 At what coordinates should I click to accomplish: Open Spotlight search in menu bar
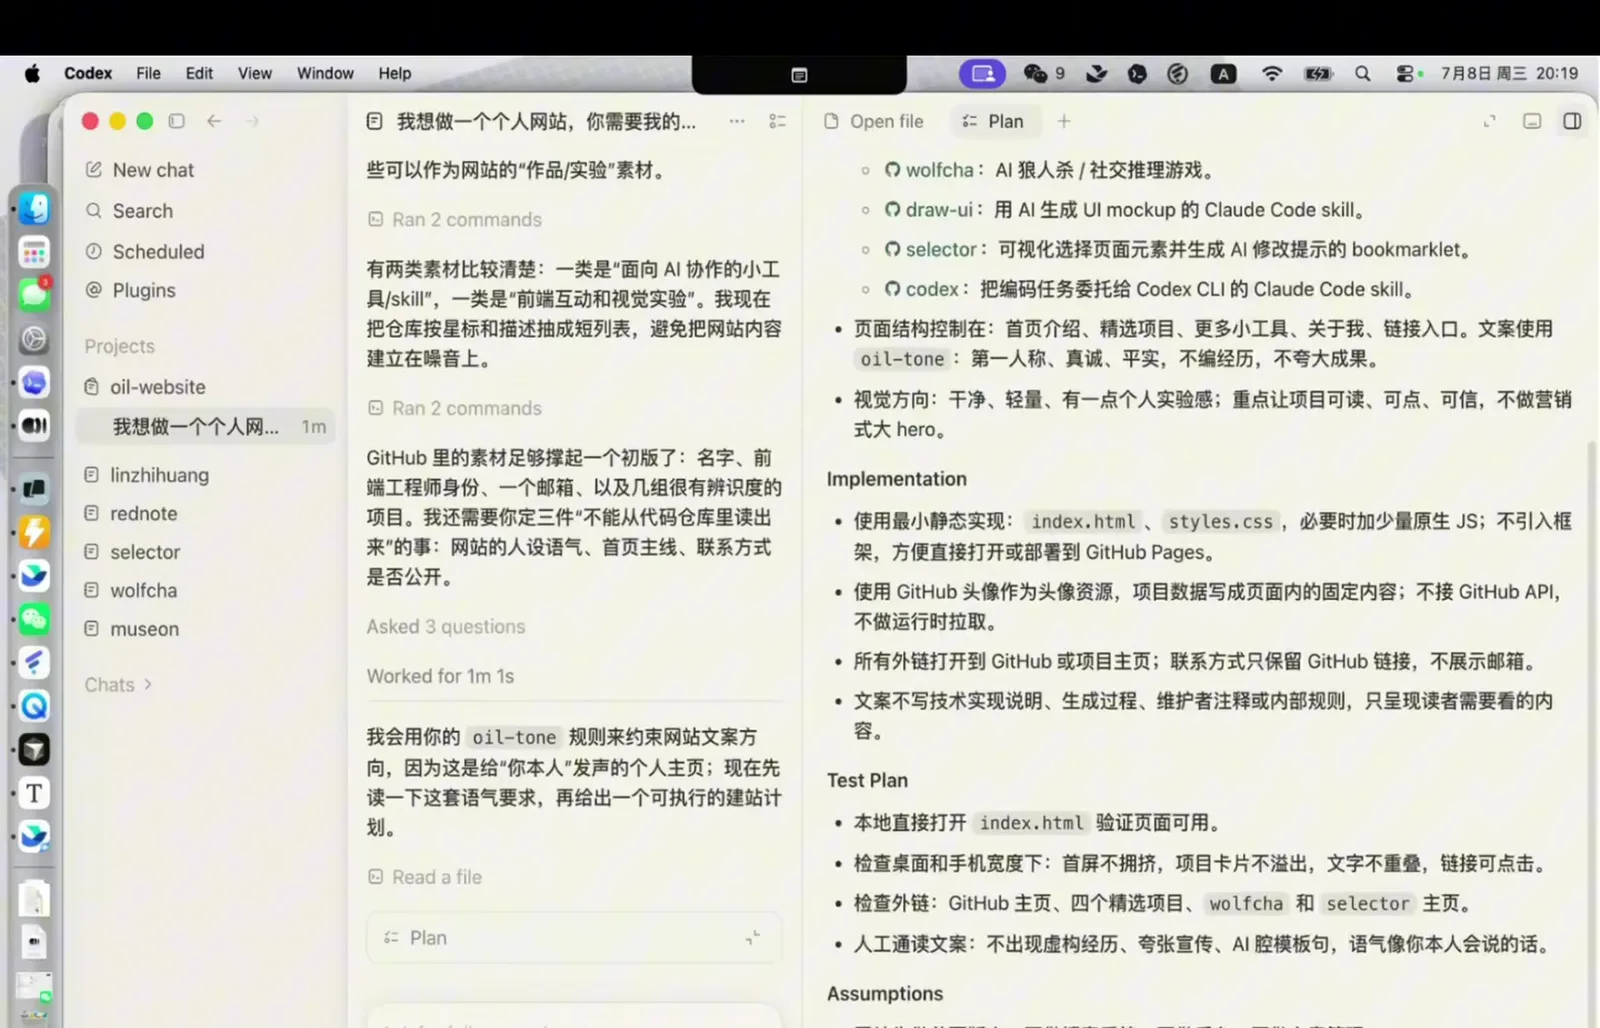[1363, 73]
